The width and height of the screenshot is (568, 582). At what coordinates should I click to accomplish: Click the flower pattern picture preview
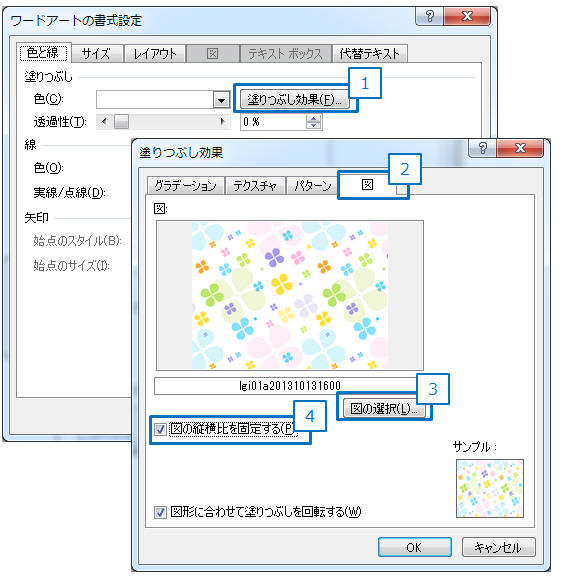point(290,295)
